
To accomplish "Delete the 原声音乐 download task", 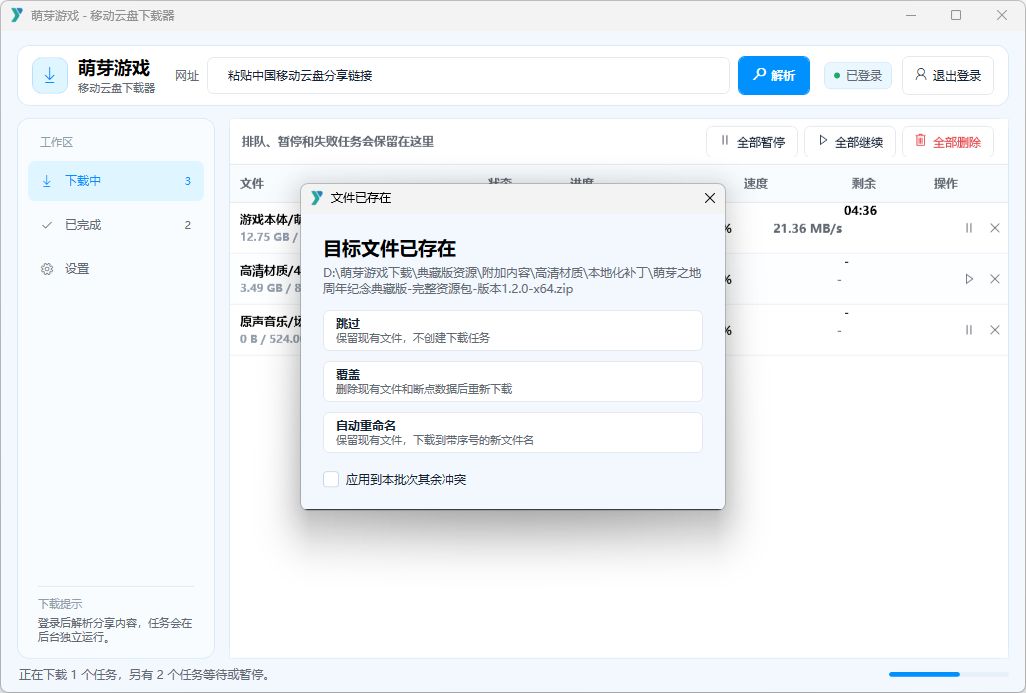I will (x=995, y=330).
